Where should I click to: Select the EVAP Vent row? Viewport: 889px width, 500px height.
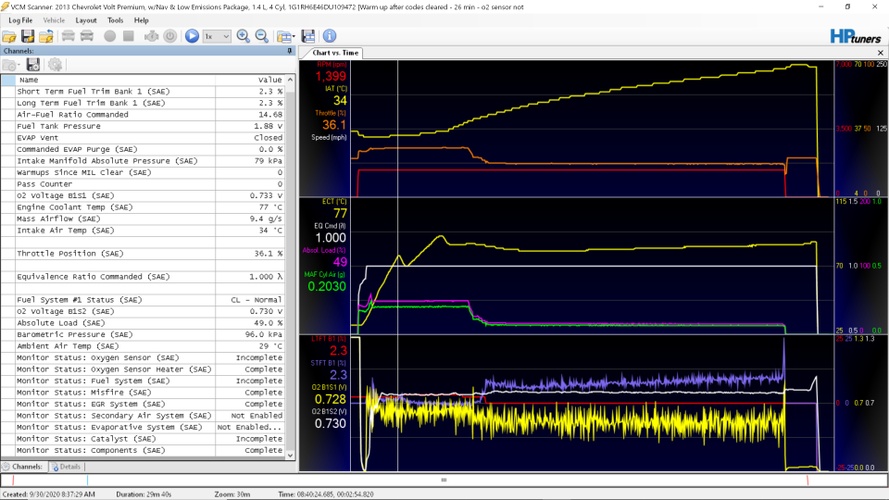click(143, 138)
